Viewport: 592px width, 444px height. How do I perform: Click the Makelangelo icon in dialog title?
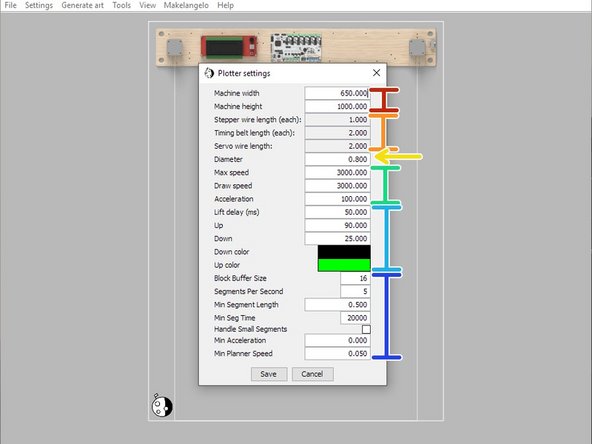pyautogui.click(x=209, y=73)
